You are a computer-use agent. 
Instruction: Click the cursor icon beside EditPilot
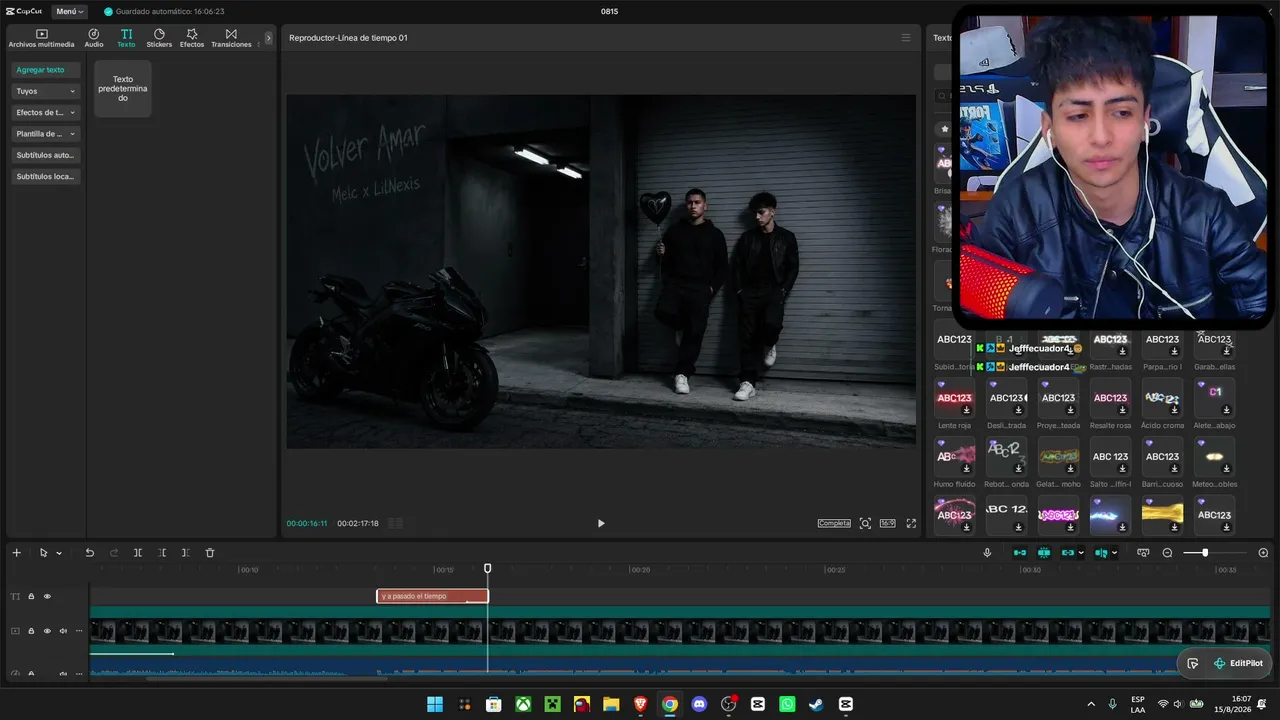[1193, 663]
